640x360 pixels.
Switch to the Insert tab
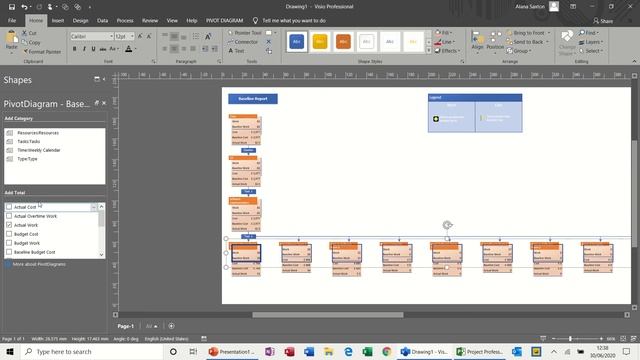pyautogui.click(x=58, y=20)
